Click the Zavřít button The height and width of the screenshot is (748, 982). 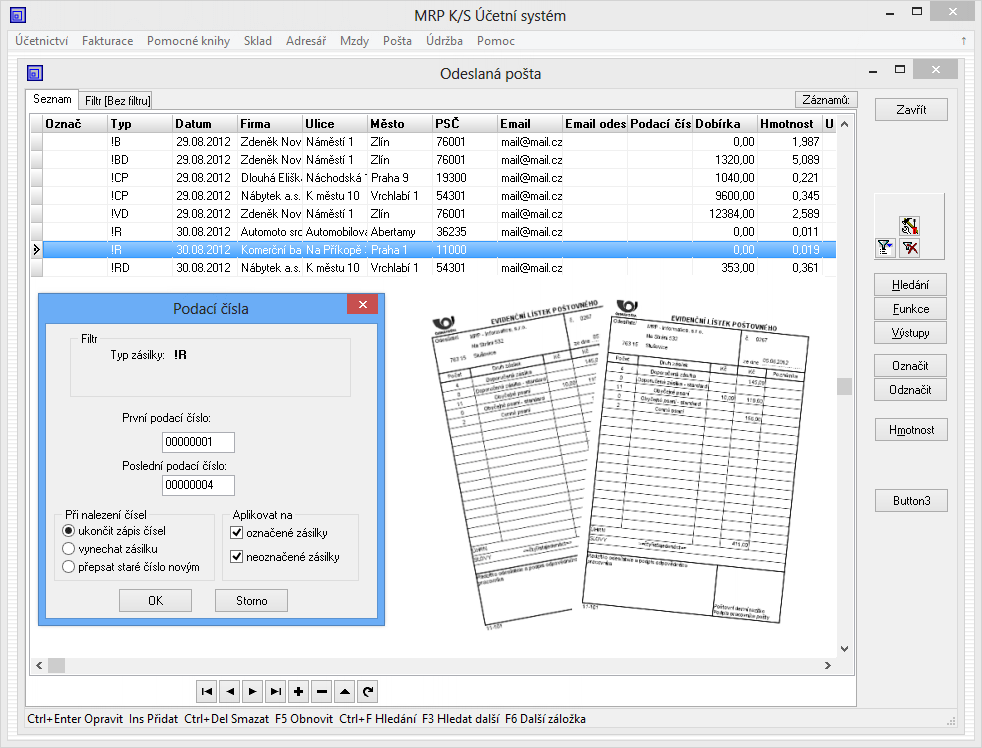coord(911,110)
